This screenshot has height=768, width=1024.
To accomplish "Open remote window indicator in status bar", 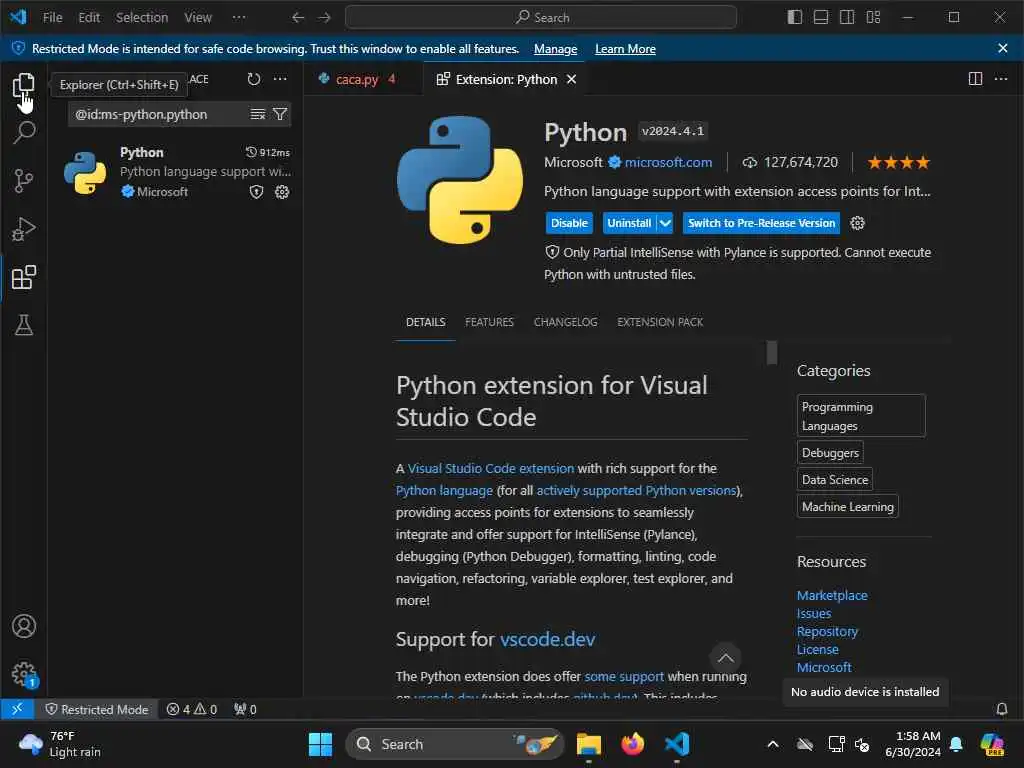I will (x=18, y=709).
